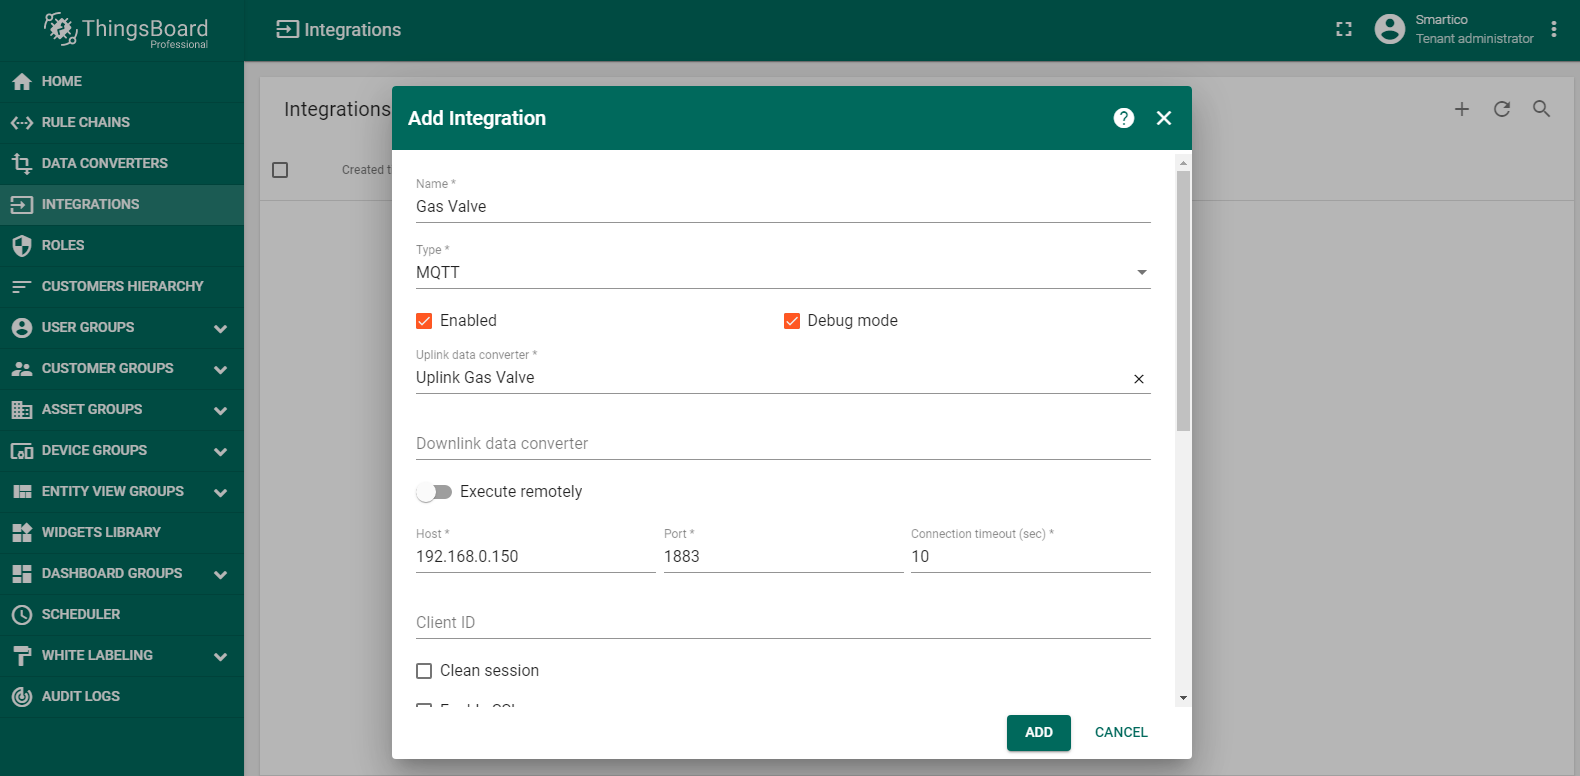Click the dialog vertical scrollbar thumb

tap(1183, 300)
